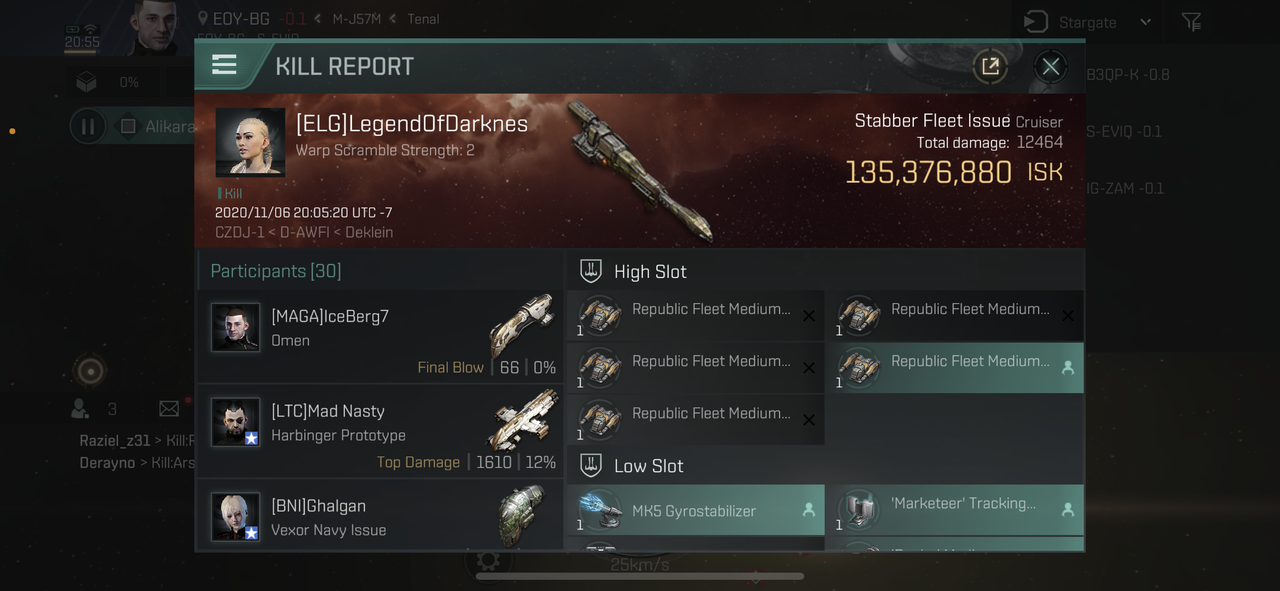
Task: Open the cargo cube icon at 0%
Action: (x=87, y=82)
